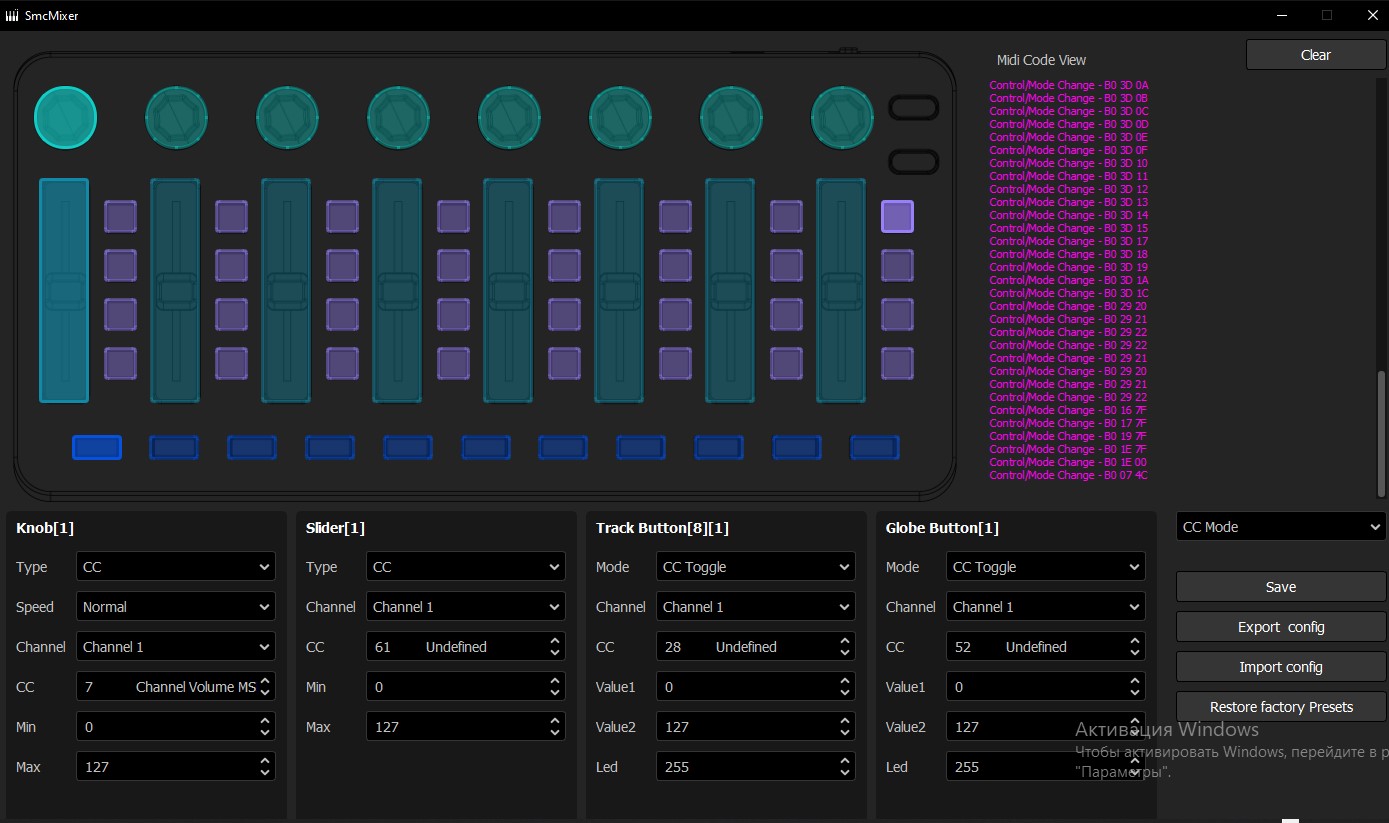
Task: Select the first fader slider on mixer
Action: coord(64,290)
